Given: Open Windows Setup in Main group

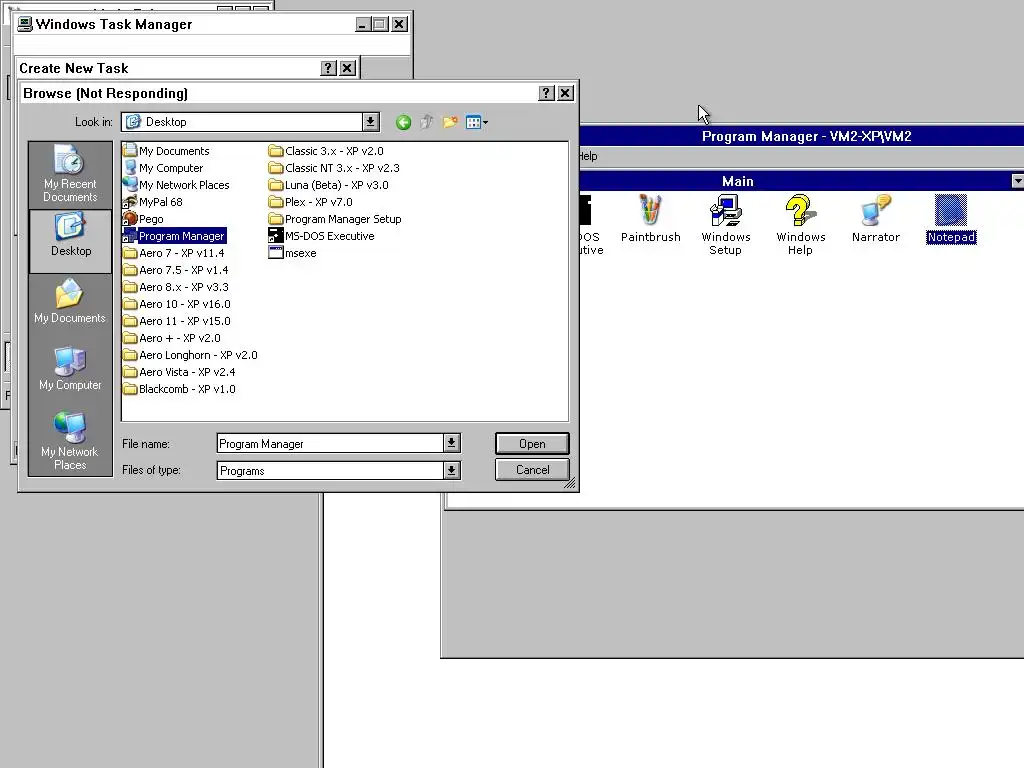Looking at the screenshot, I should click(x=726, y=225).
